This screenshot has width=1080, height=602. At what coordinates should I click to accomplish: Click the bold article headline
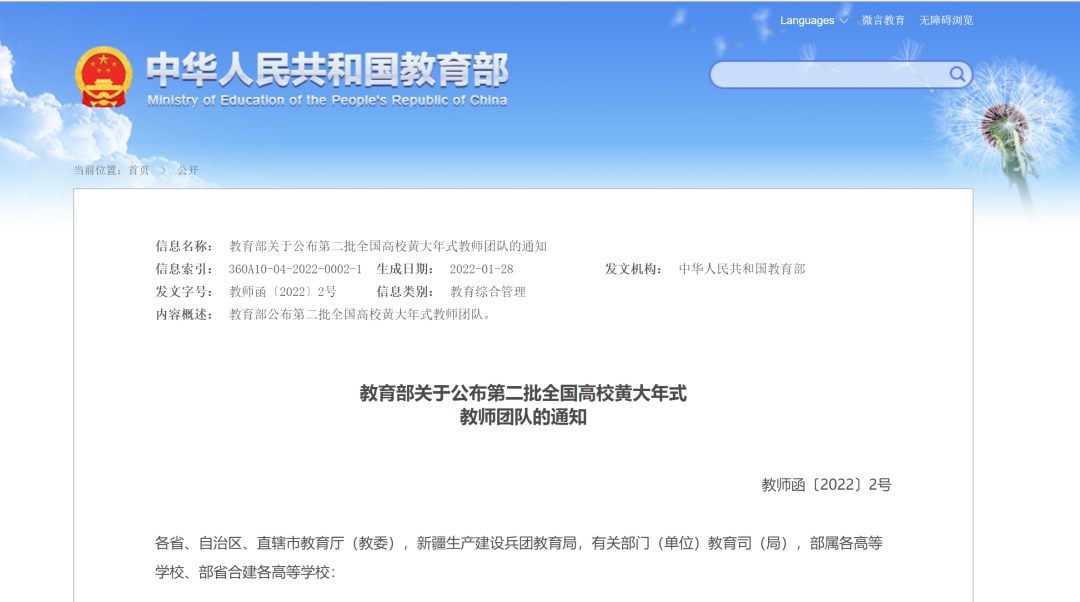pyautogui.click(x=523, y=405)
